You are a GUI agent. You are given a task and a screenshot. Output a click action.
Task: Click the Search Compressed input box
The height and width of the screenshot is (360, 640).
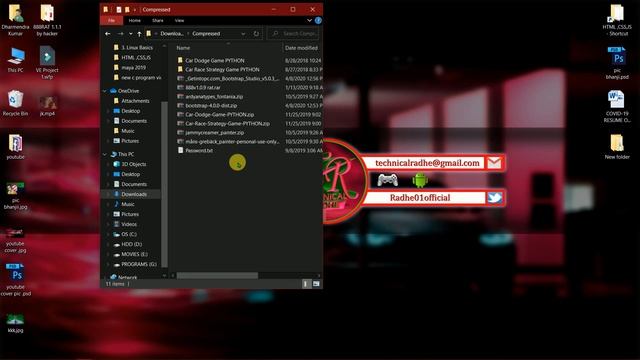click(293, 33)
